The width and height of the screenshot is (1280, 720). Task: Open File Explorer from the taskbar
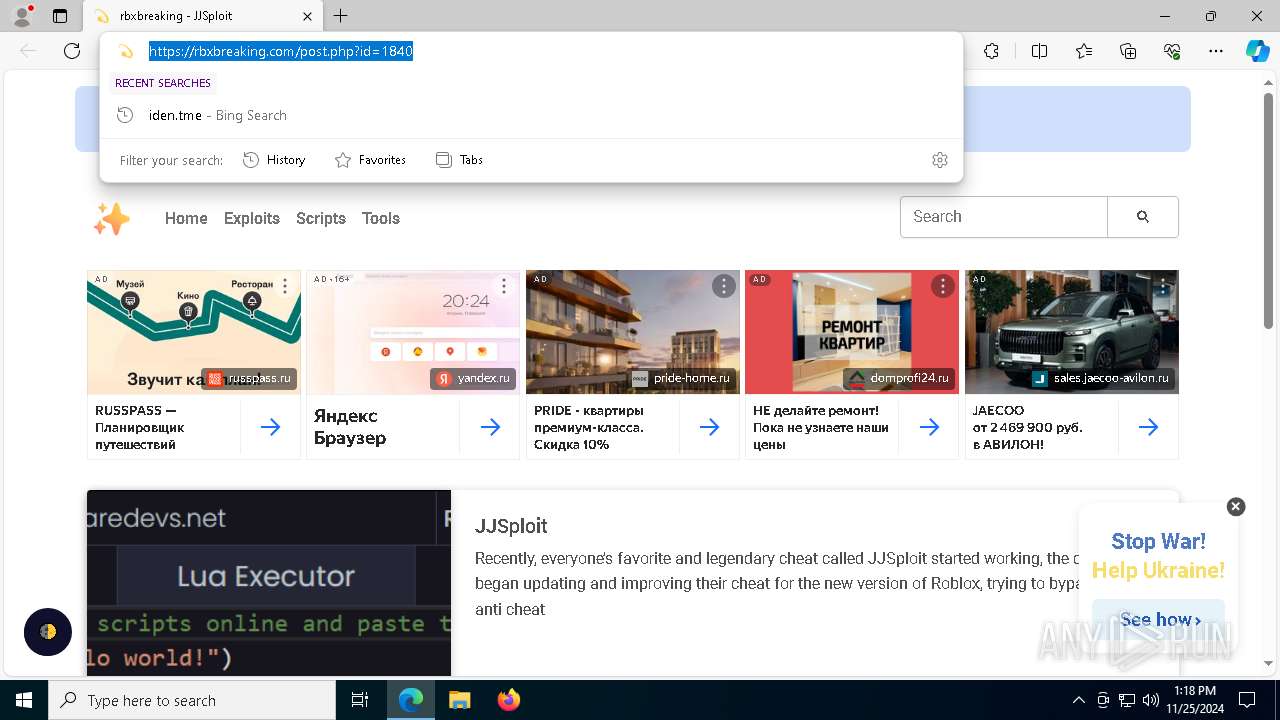coord(459,700)
